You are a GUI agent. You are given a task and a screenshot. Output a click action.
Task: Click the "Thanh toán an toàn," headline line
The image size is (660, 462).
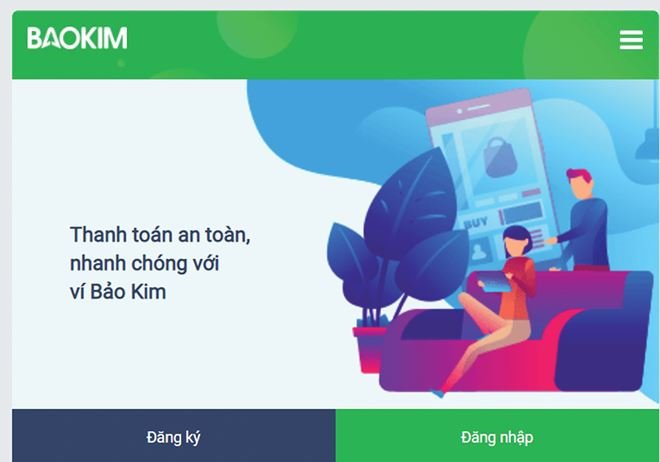160,235
